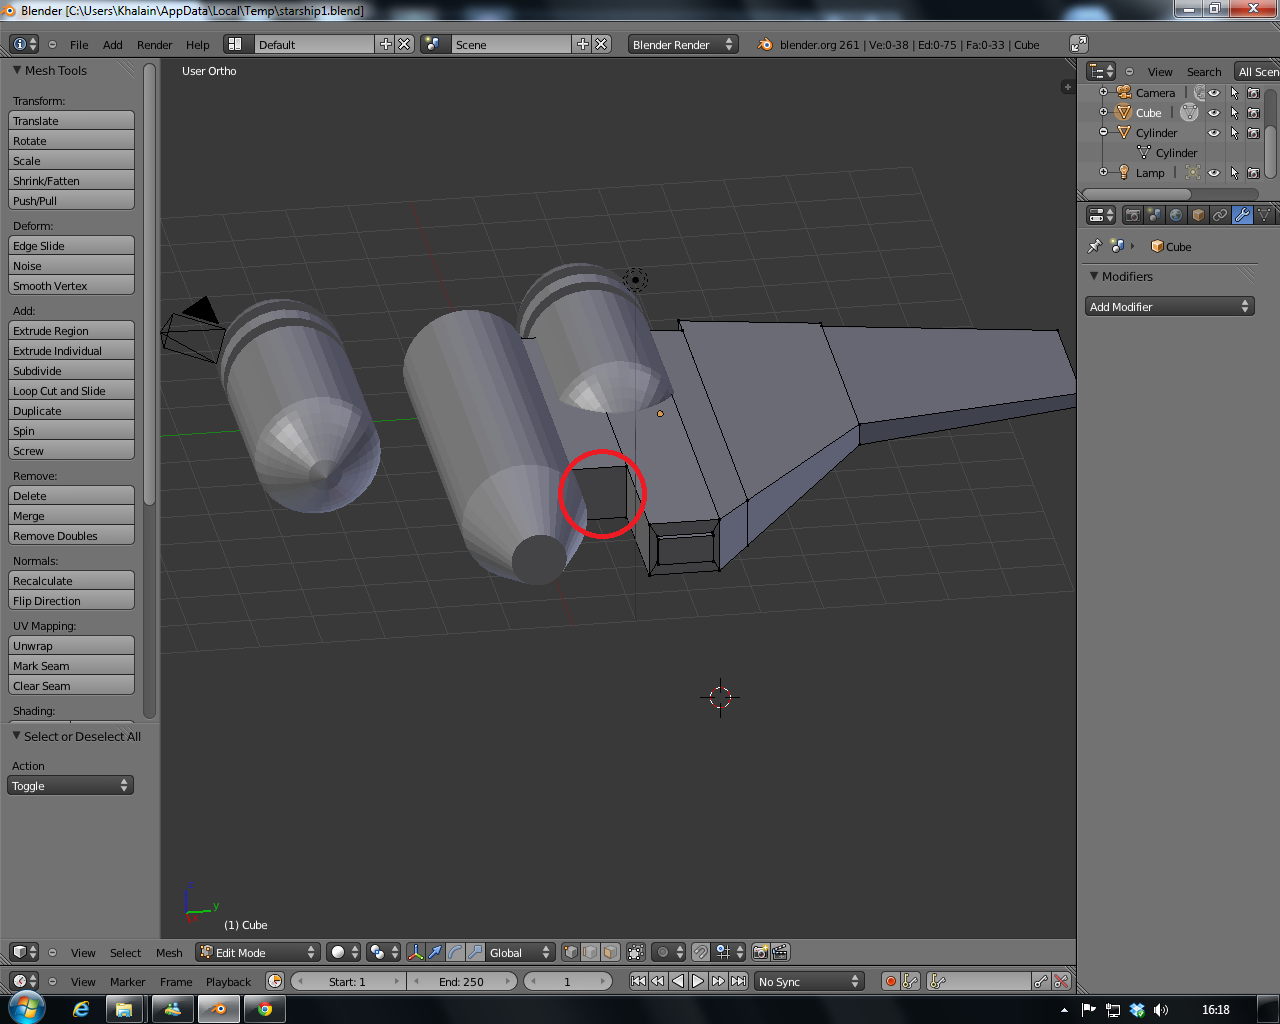
Task: Hide the Camera in viewport
Action: (x=1214, y=92)
